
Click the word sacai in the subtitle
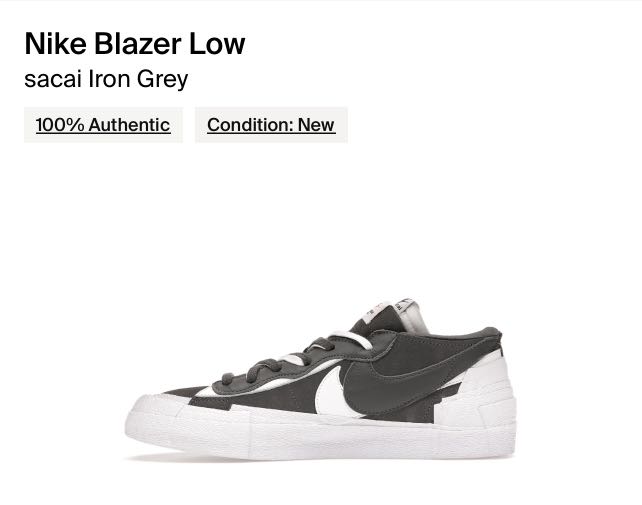53,79
